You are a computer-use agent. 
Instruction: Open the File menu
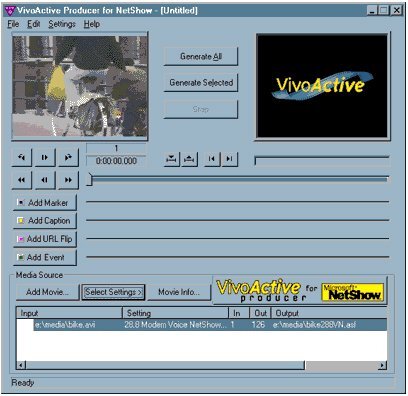coord(13,24)
